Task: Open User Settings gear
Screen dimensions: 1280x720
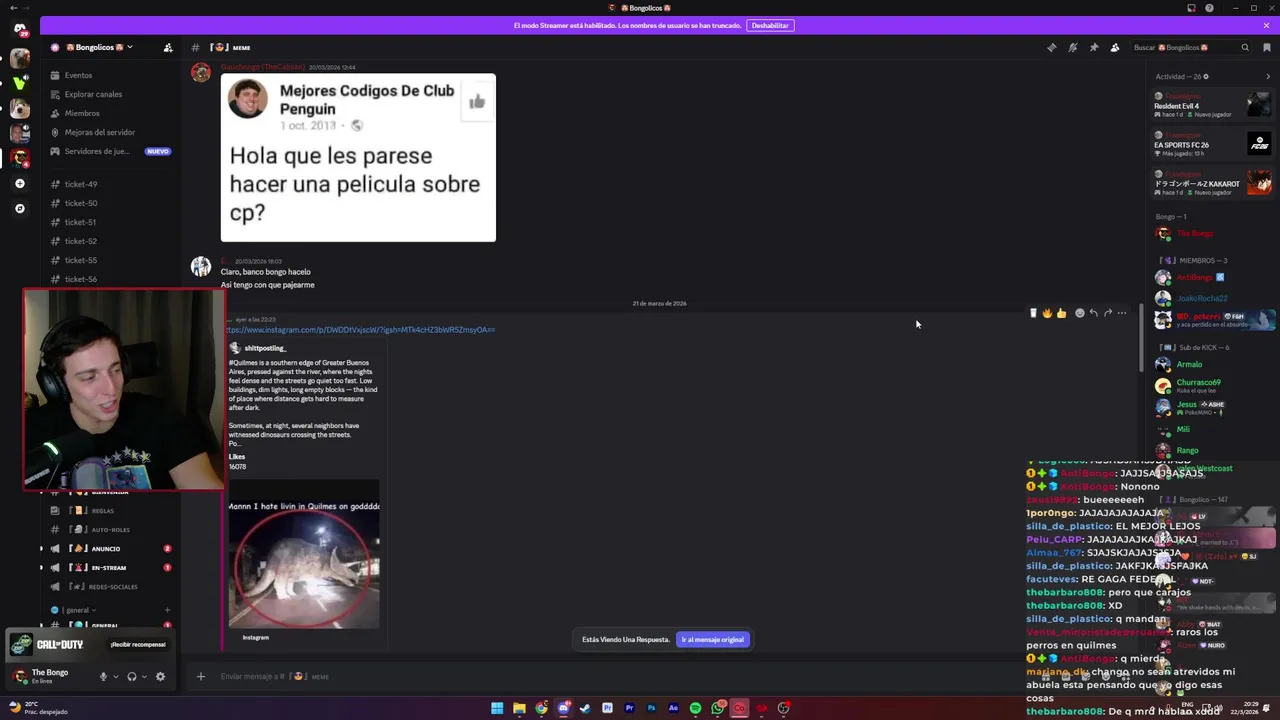Action: (160, 676)
